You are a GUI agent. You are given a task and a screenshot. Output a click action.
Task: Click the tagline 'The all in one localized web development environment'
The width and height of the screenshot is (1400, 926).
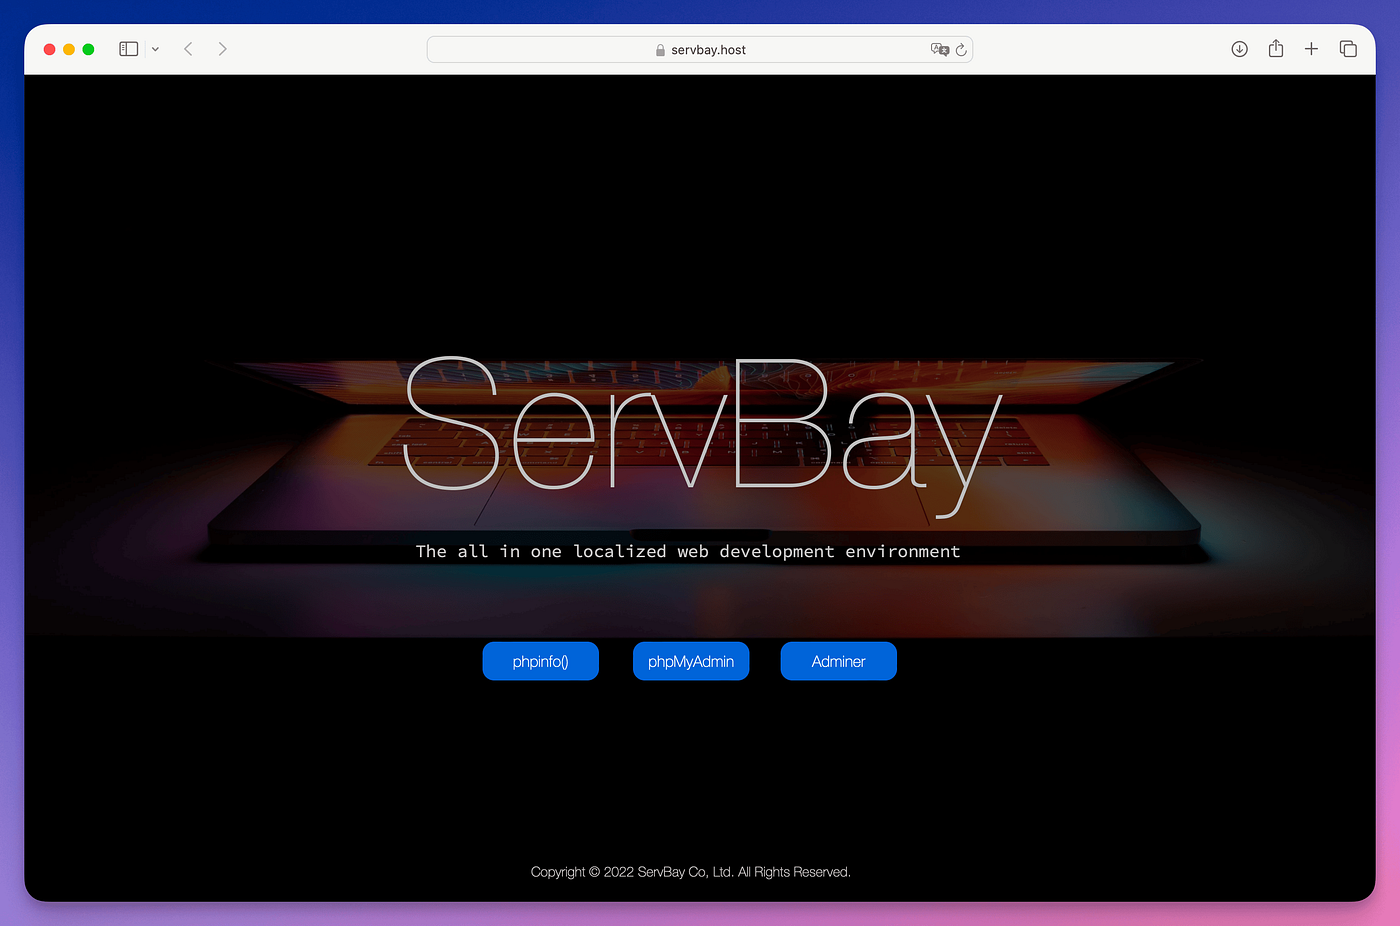point(688,551)
